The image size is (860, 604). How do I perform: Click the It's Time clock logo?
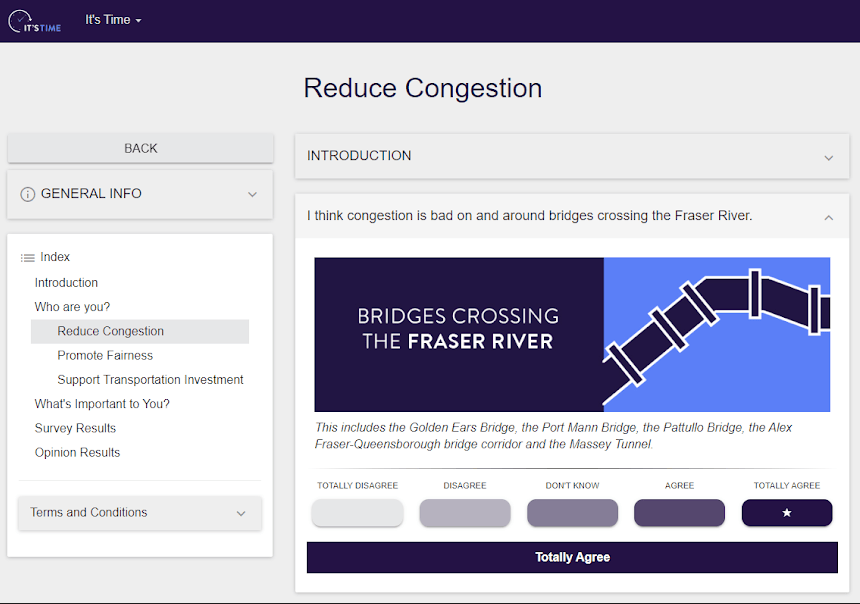click(34, 20)
